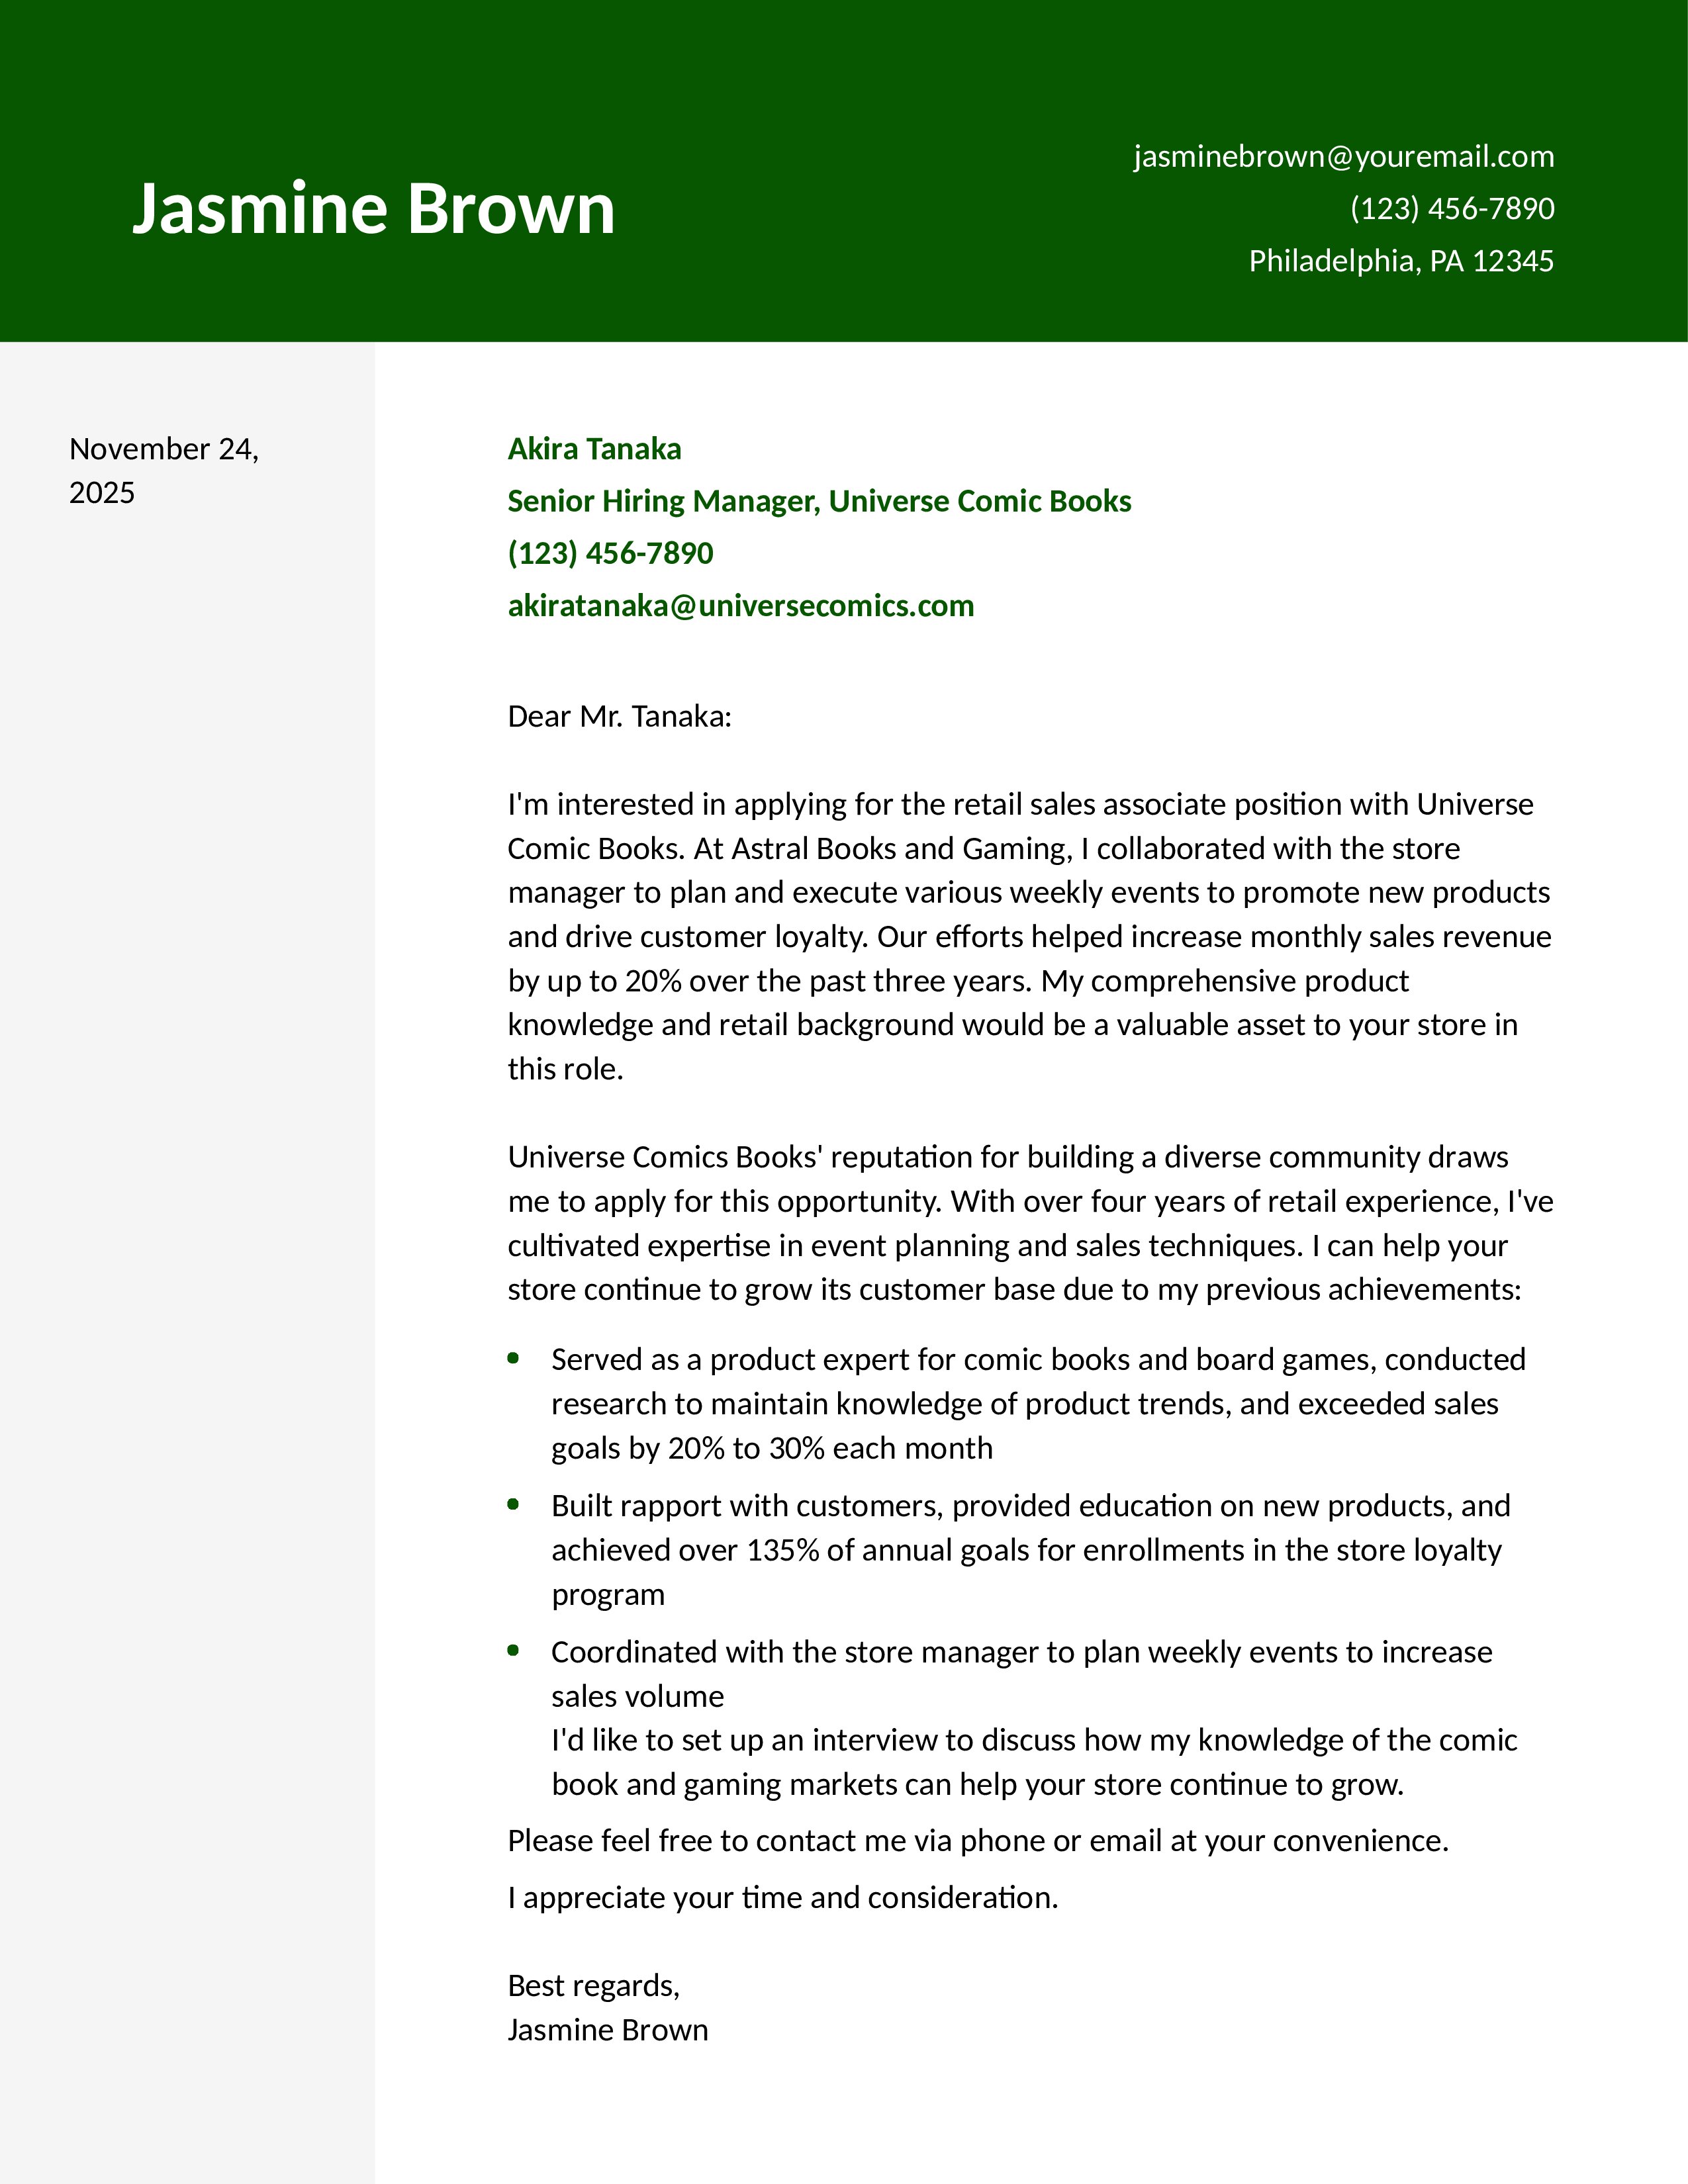Click recipient name Akira Tanaka
This screenshot has width=1688, height=2184.
point(594,449)
